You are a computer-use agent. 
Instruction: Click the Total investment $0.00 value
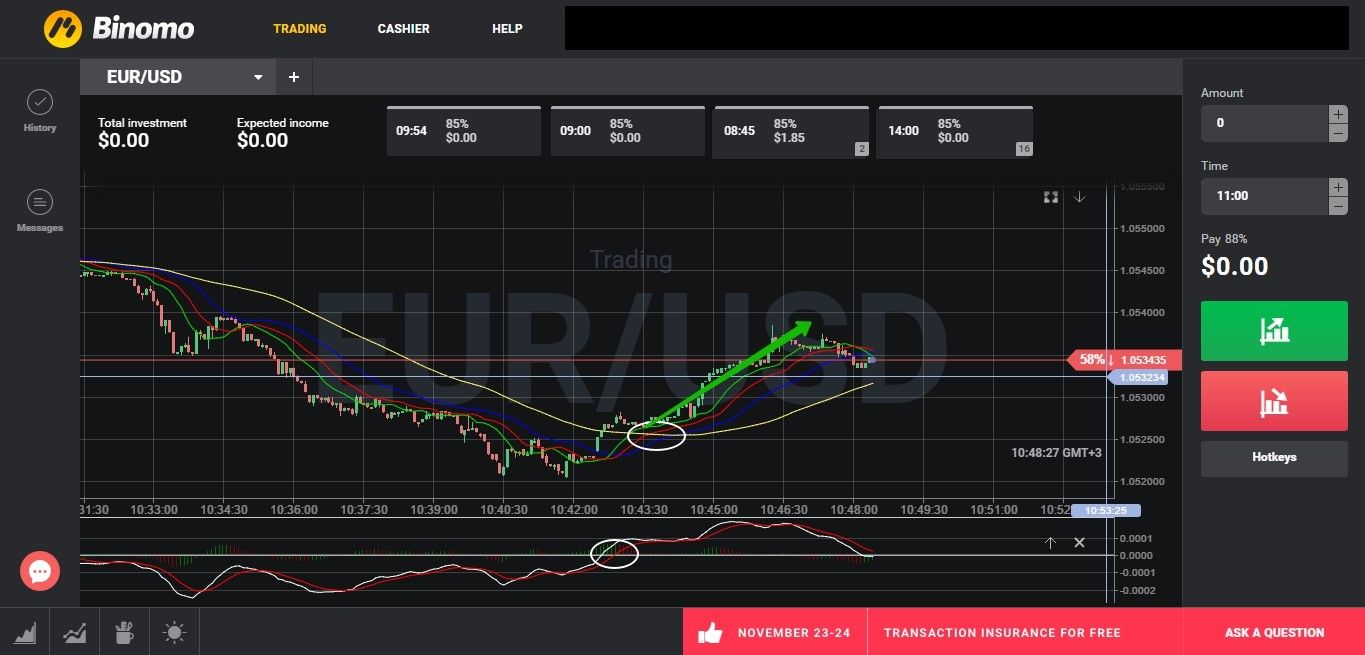pos(124,141)
